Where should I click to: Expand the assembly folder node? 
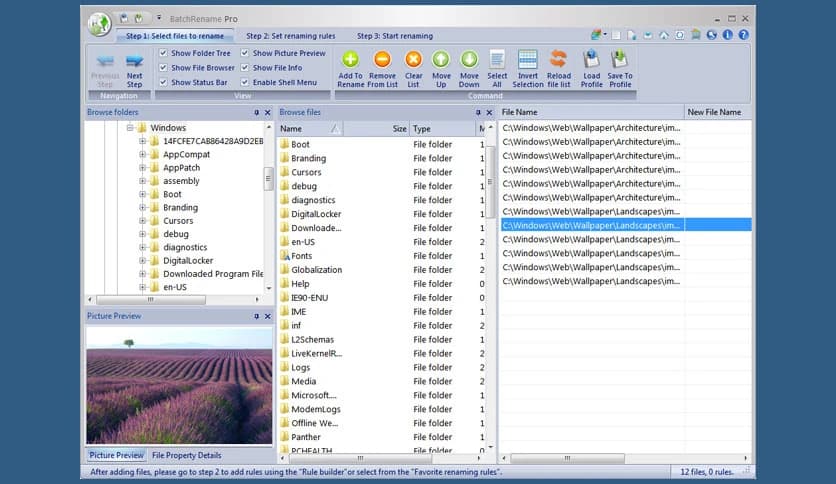[142, 181]
